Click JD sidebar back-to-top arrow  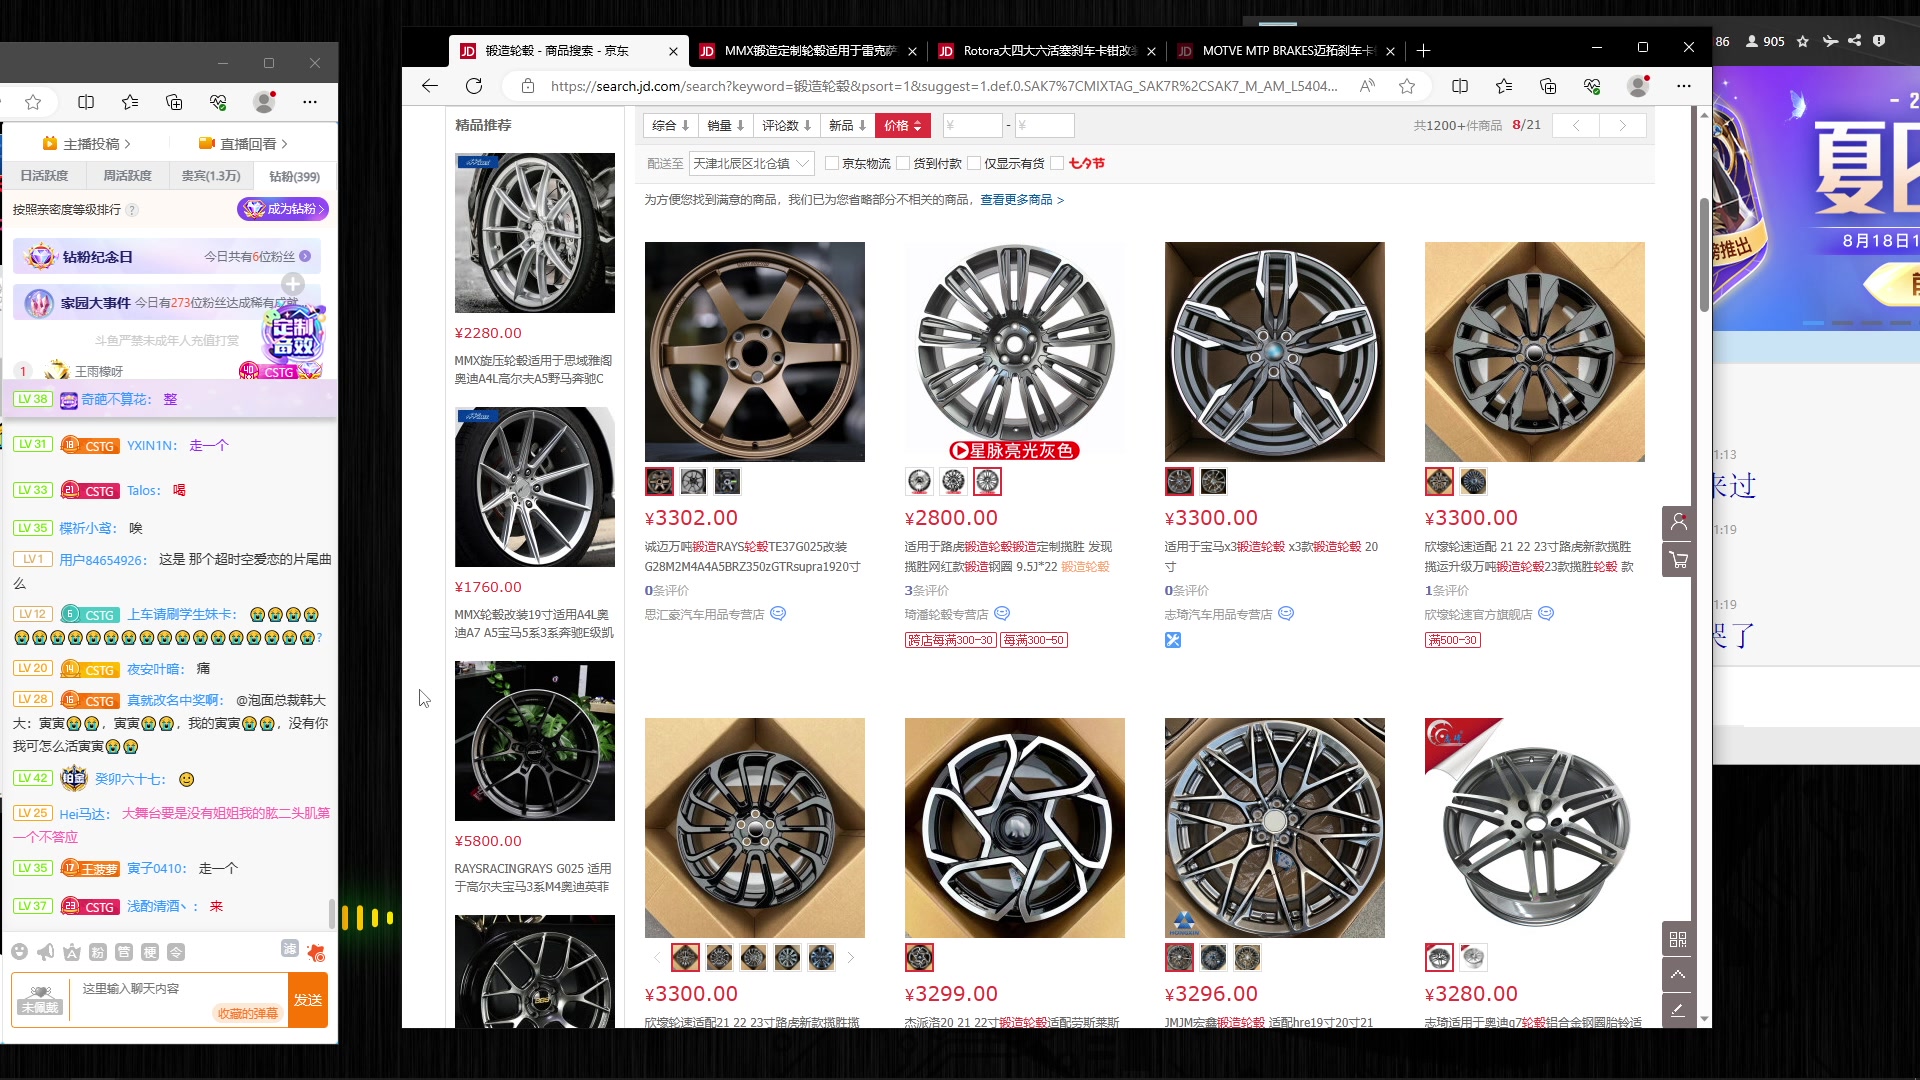point(1678,974)
